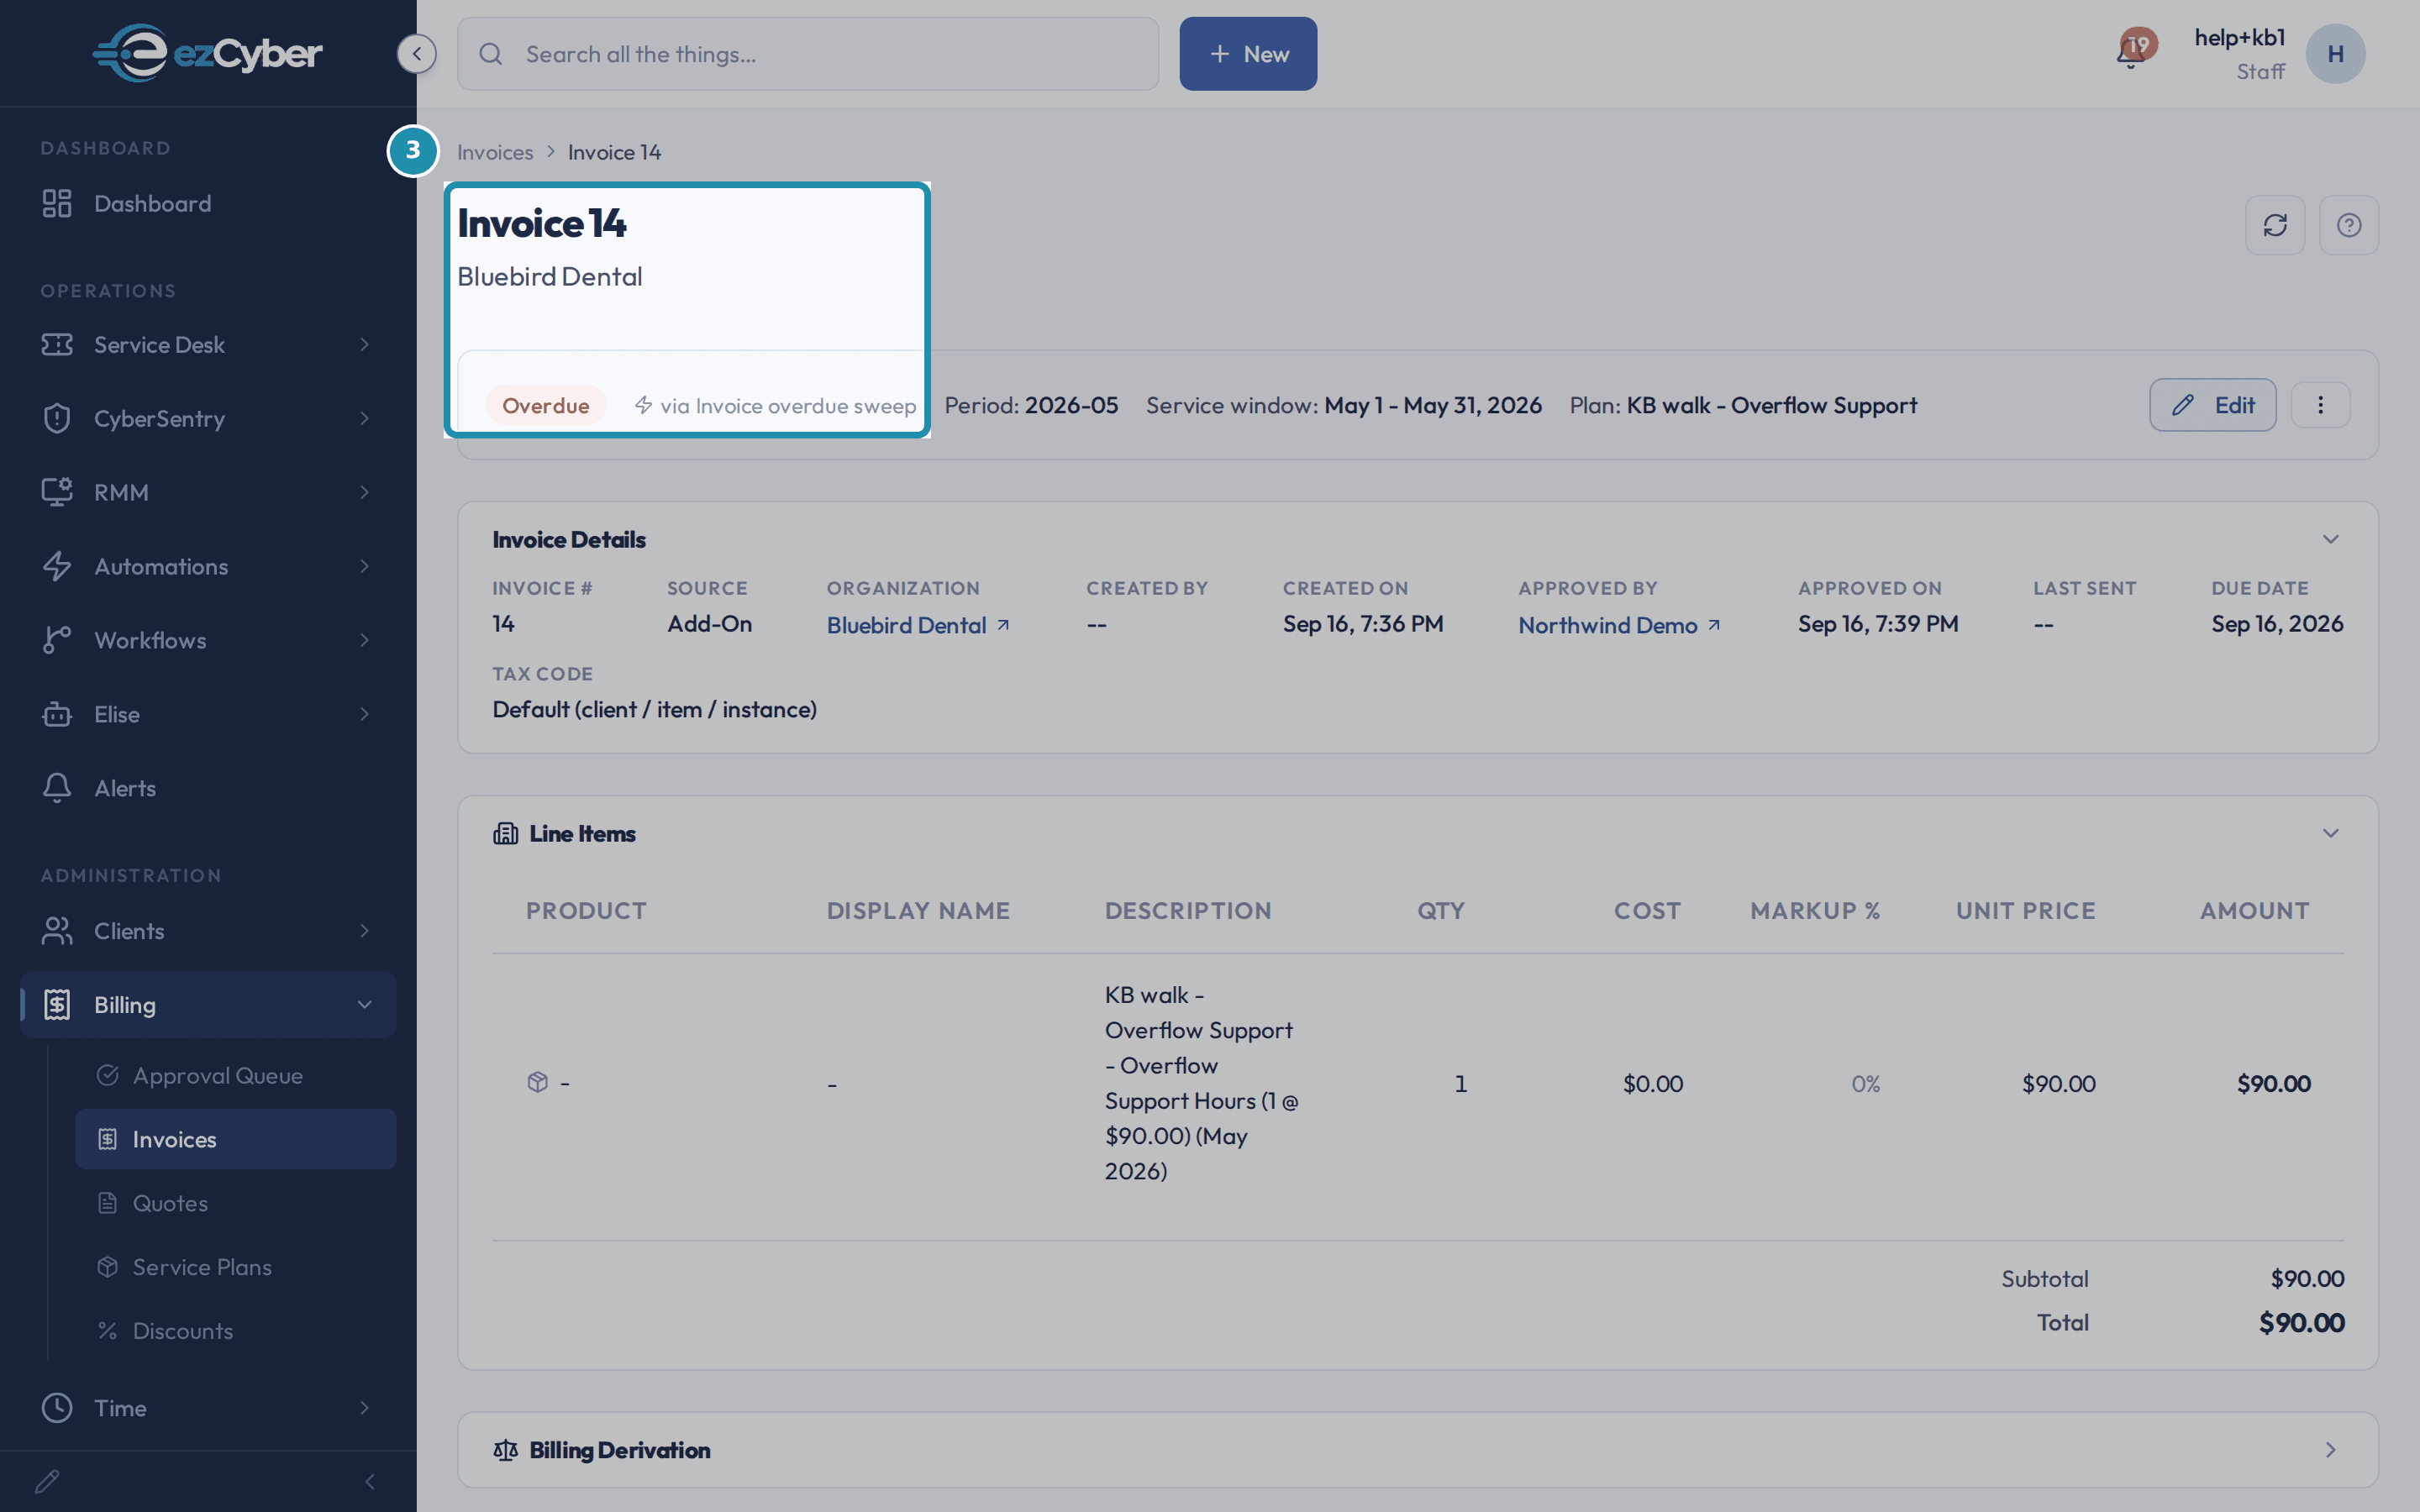The image size is (2420, 1512).
Task: Click the Edit invoice button
Action: point(2212,405)
